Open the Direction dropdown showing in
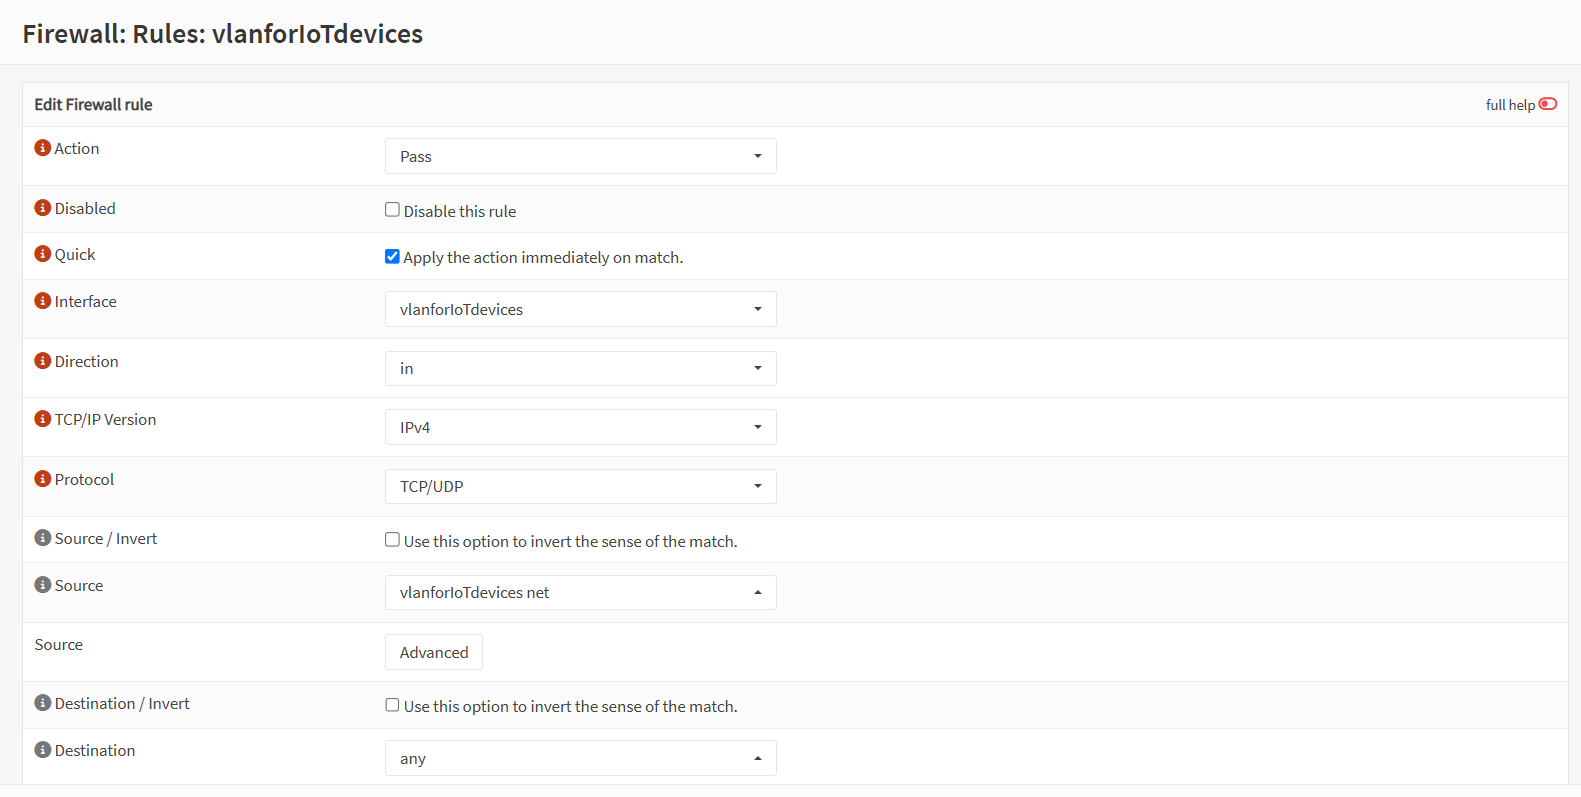Image resolution: width=1581 pixels, height=797 pixels. pos(581,368)
